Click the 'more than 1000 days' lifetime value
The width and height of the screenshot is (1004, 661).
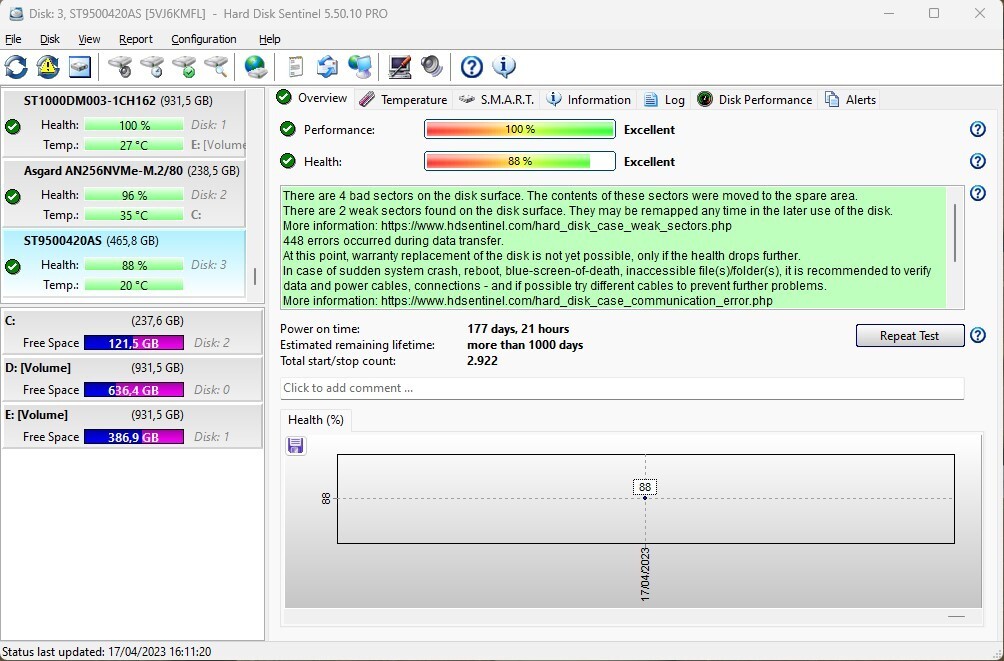click(x=525, y=345)
